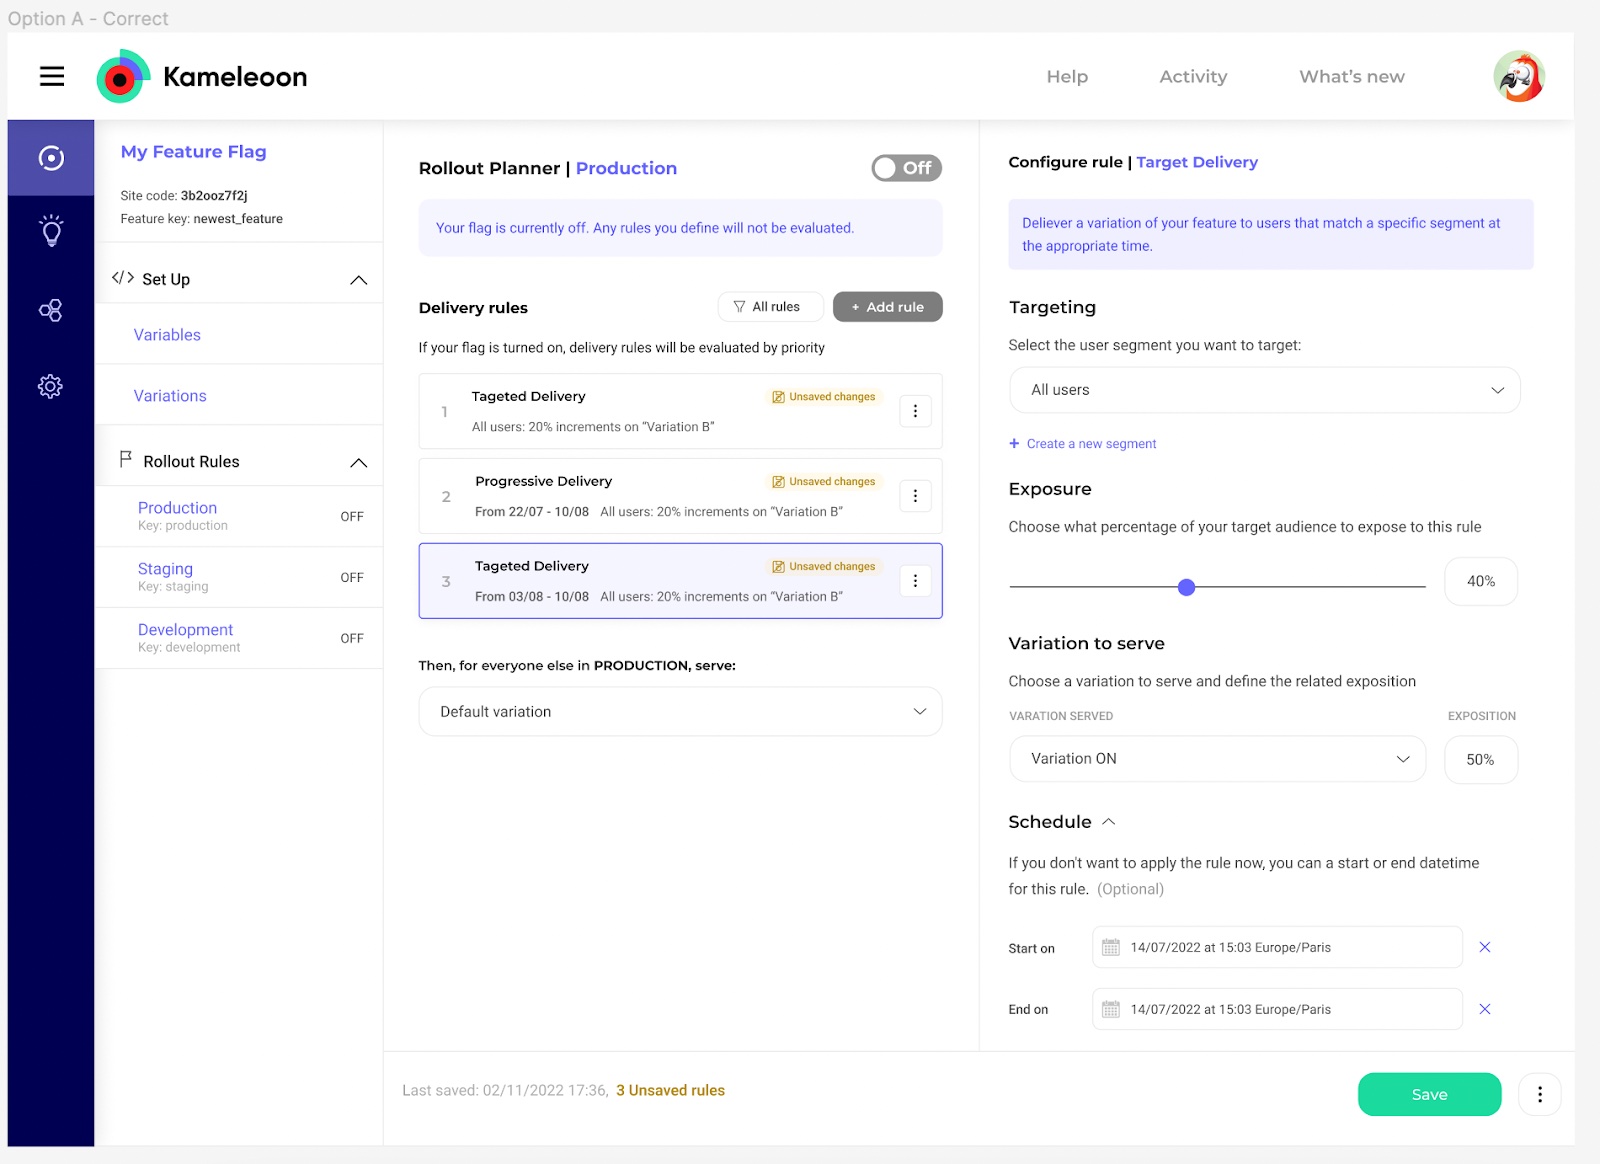Select the Progressive Delivery rule card
1600x1164 pixels.
(x=680, y=496)
